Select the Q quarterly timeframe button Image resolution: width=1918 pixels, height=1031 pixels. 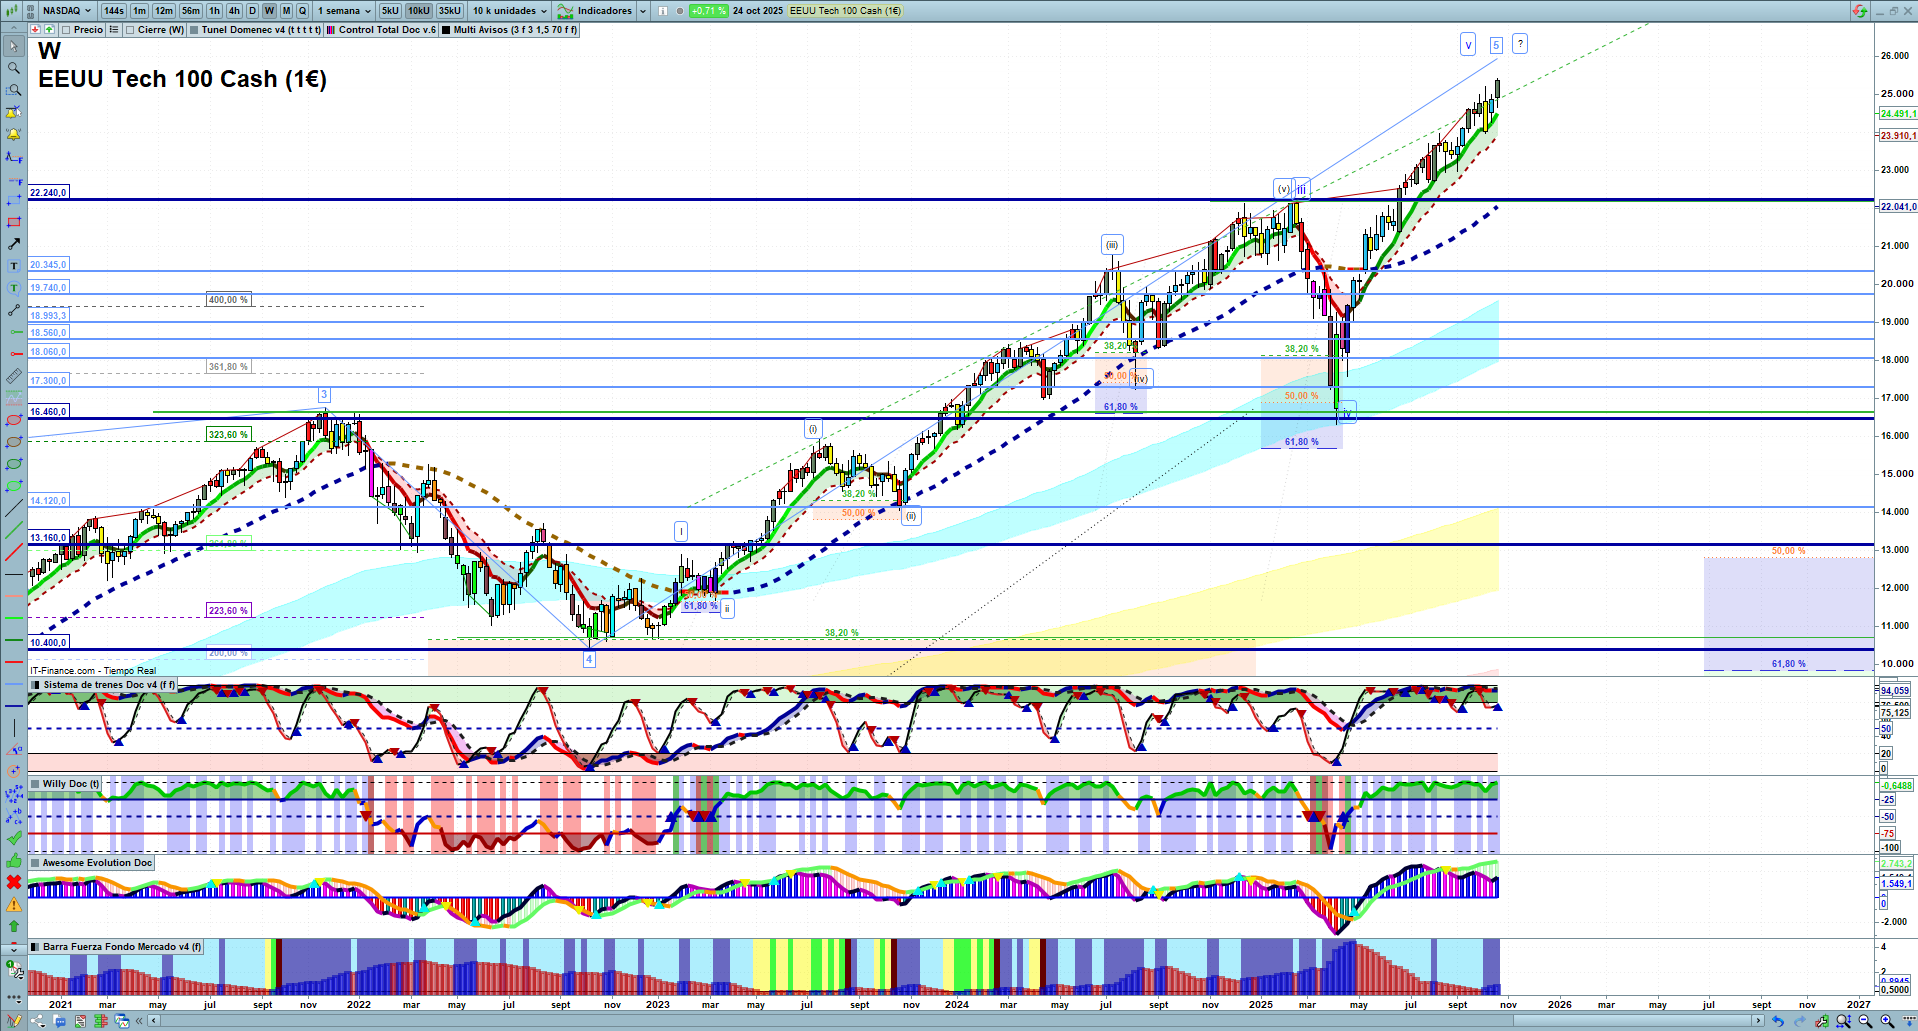tap(303, 11)
